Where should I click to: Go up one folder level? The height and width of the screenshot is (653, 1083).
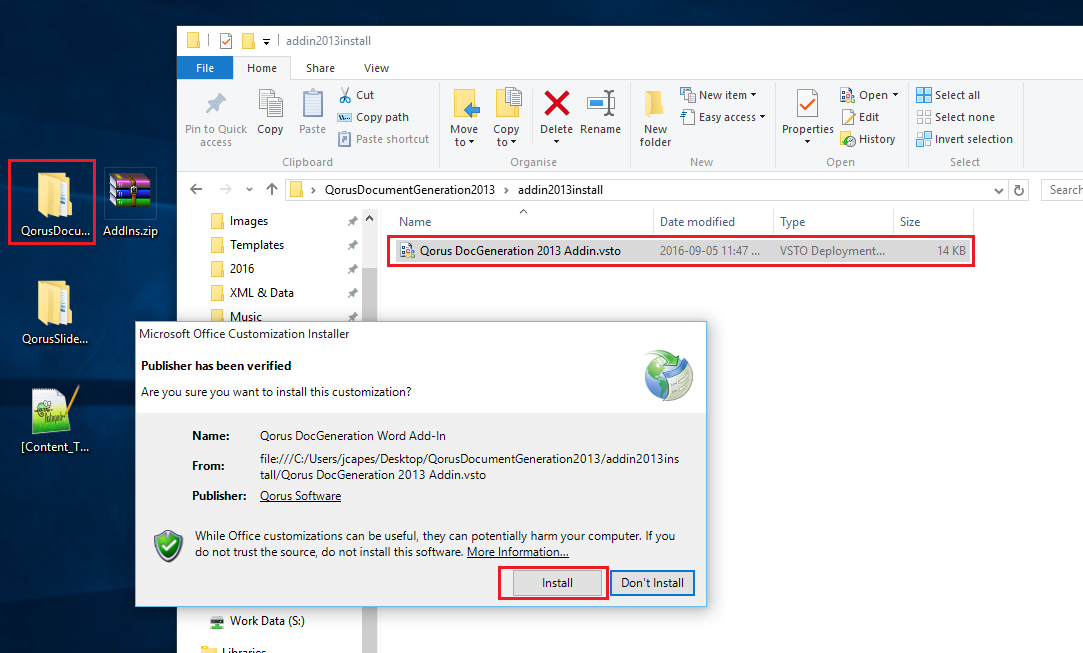(x=272, y=189)
